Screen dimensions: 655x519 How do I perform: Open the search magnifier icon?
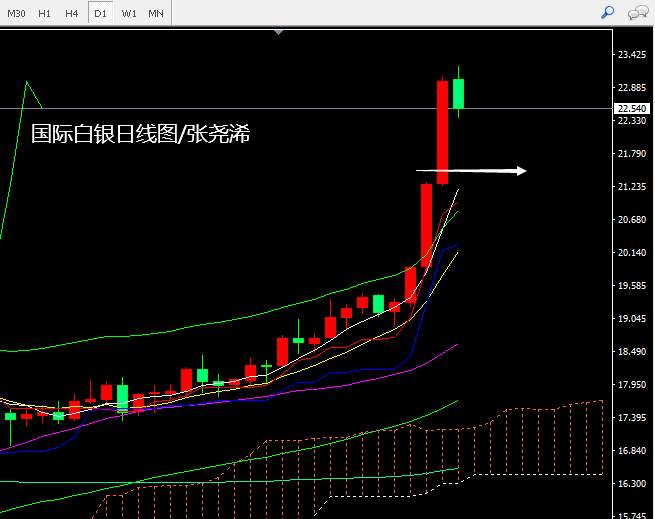pos(607,13)
